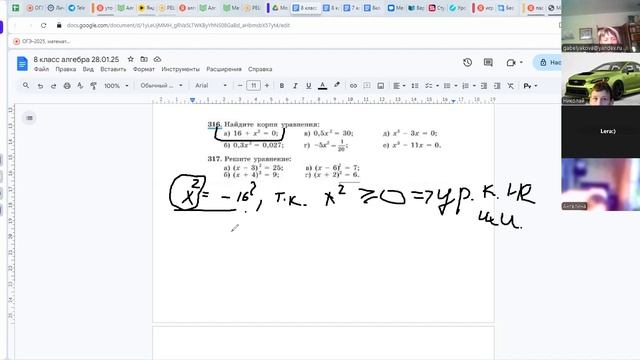Toggle the bulleted list
Image resolution: width=640 pixels, height=360 pixels.
[x=447, y=86]
